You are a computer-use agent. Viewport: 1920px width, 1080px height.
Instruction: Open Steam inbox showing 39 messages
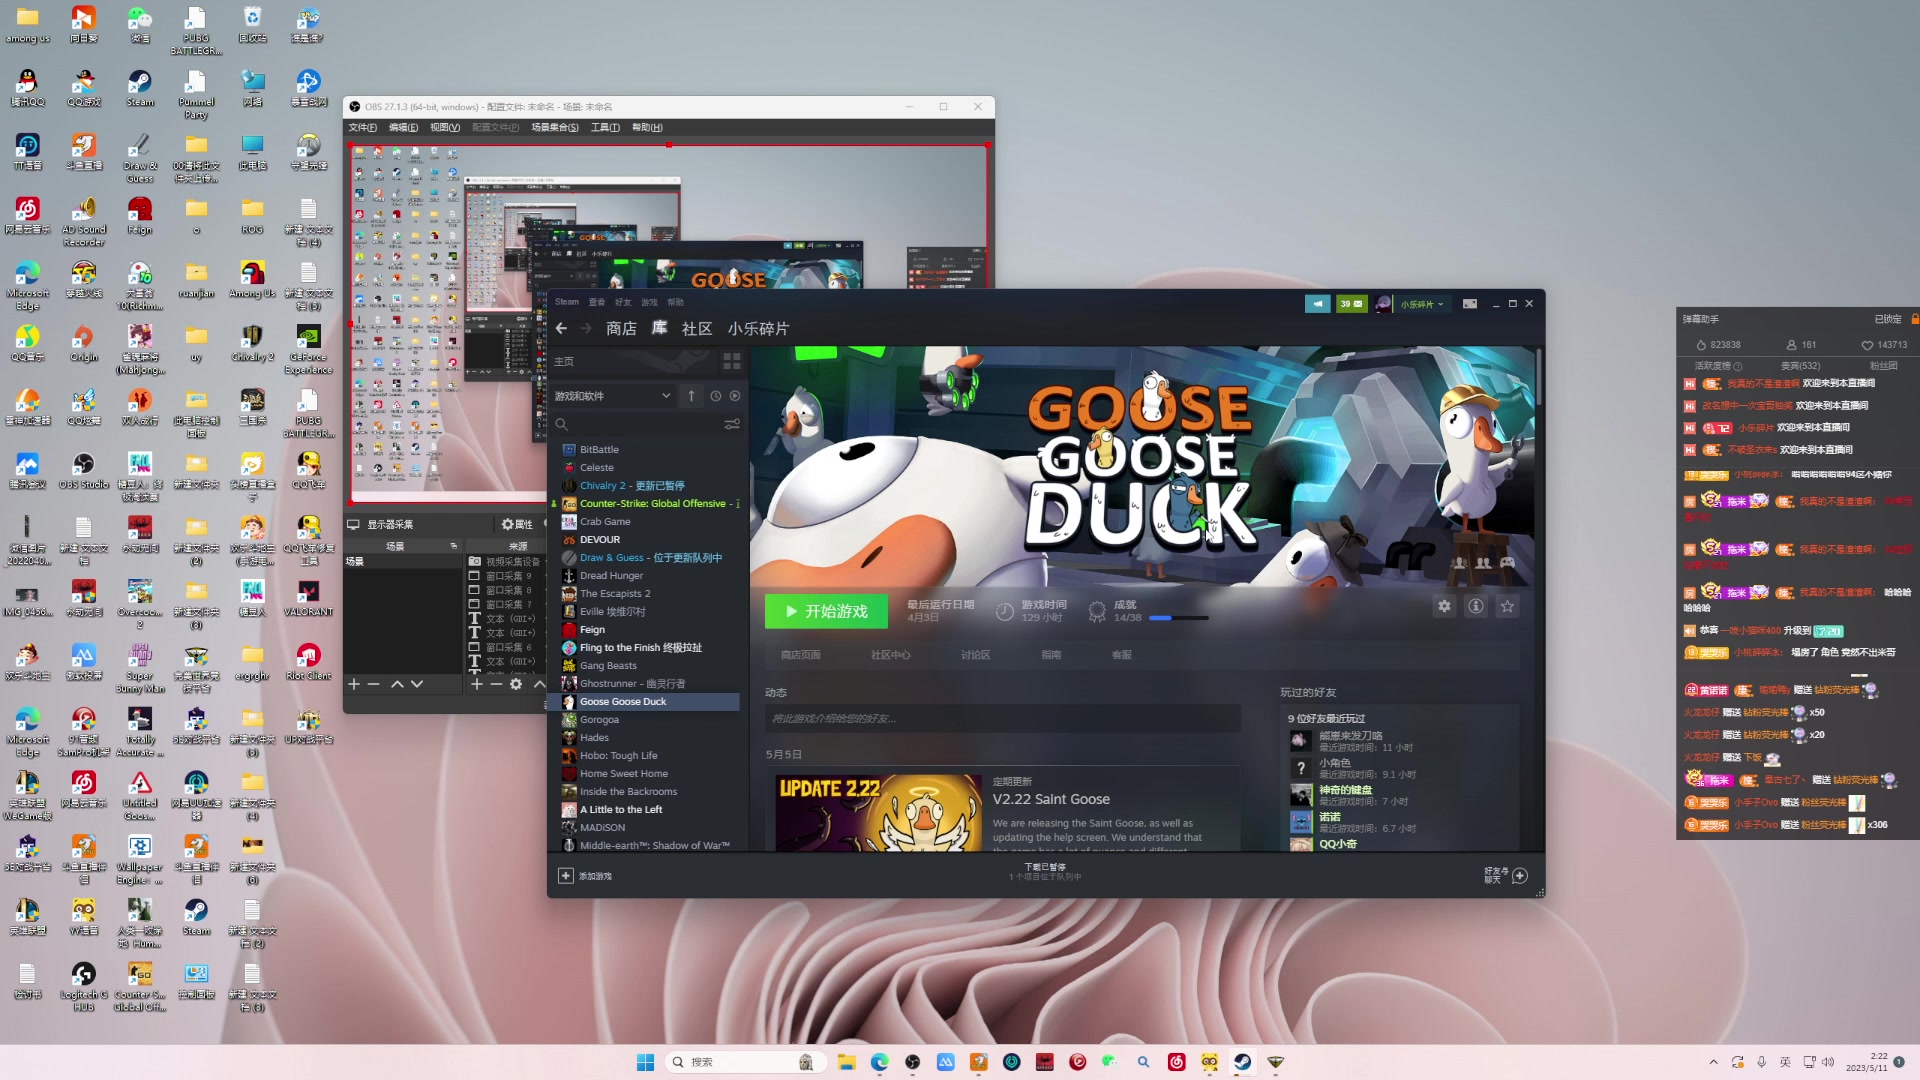pyautogui.click(x=1351, y=304)
